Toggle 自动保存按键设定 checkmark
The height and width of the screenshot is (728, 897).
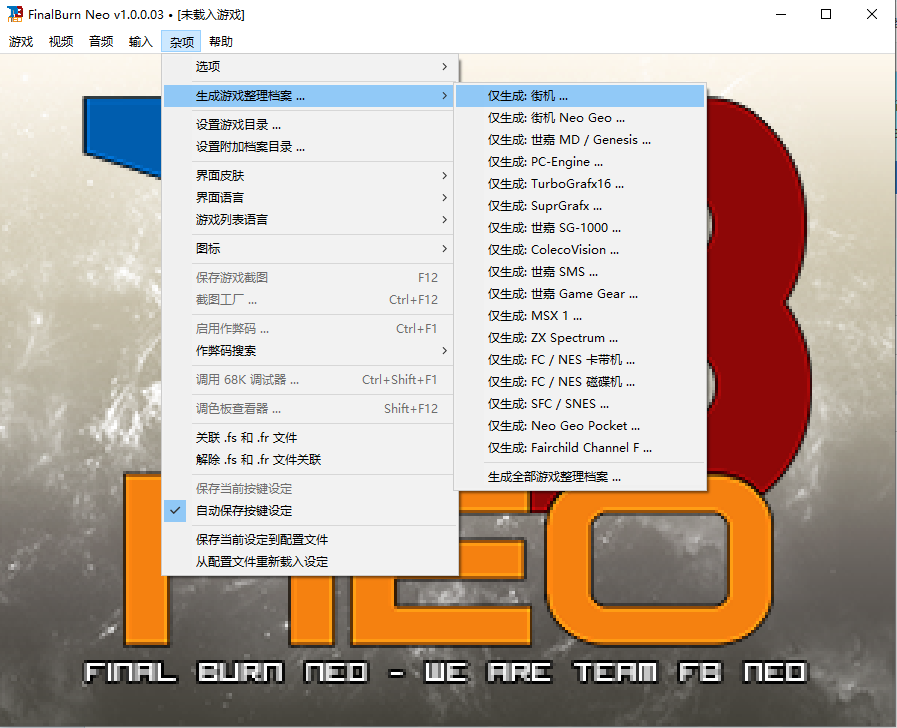311,511
